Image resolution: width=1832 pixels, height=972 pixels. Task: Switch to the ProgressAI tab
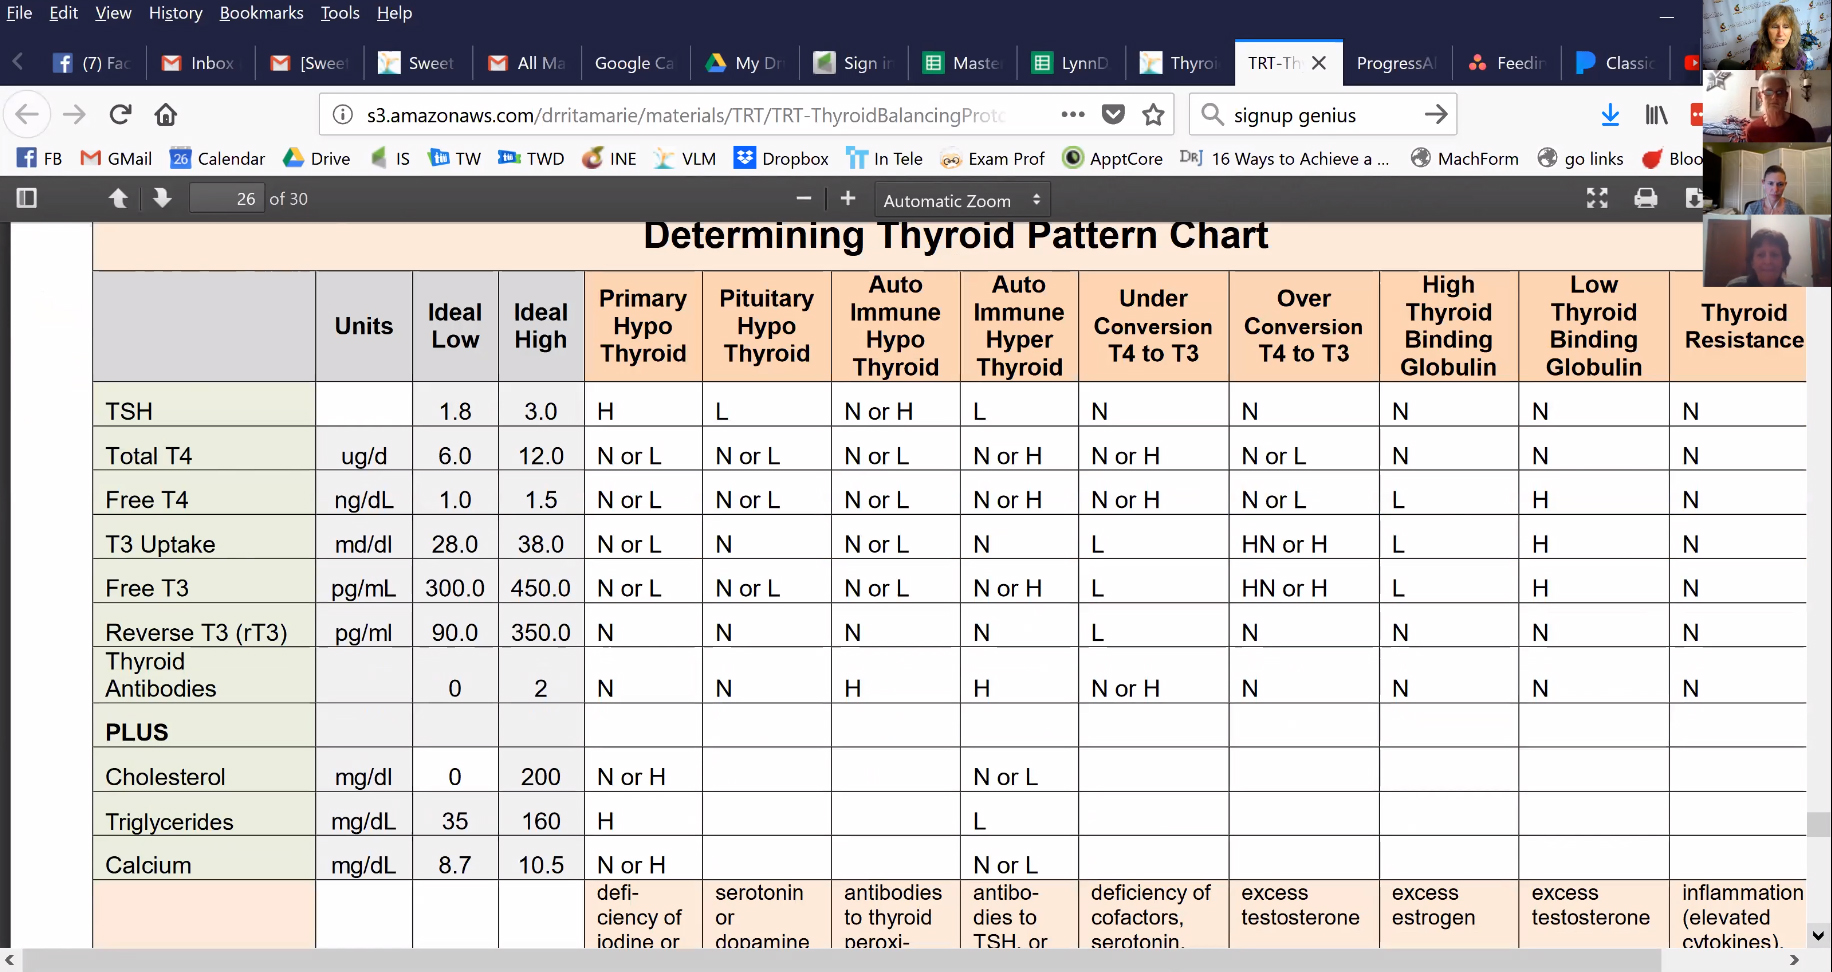[1395, 63]
